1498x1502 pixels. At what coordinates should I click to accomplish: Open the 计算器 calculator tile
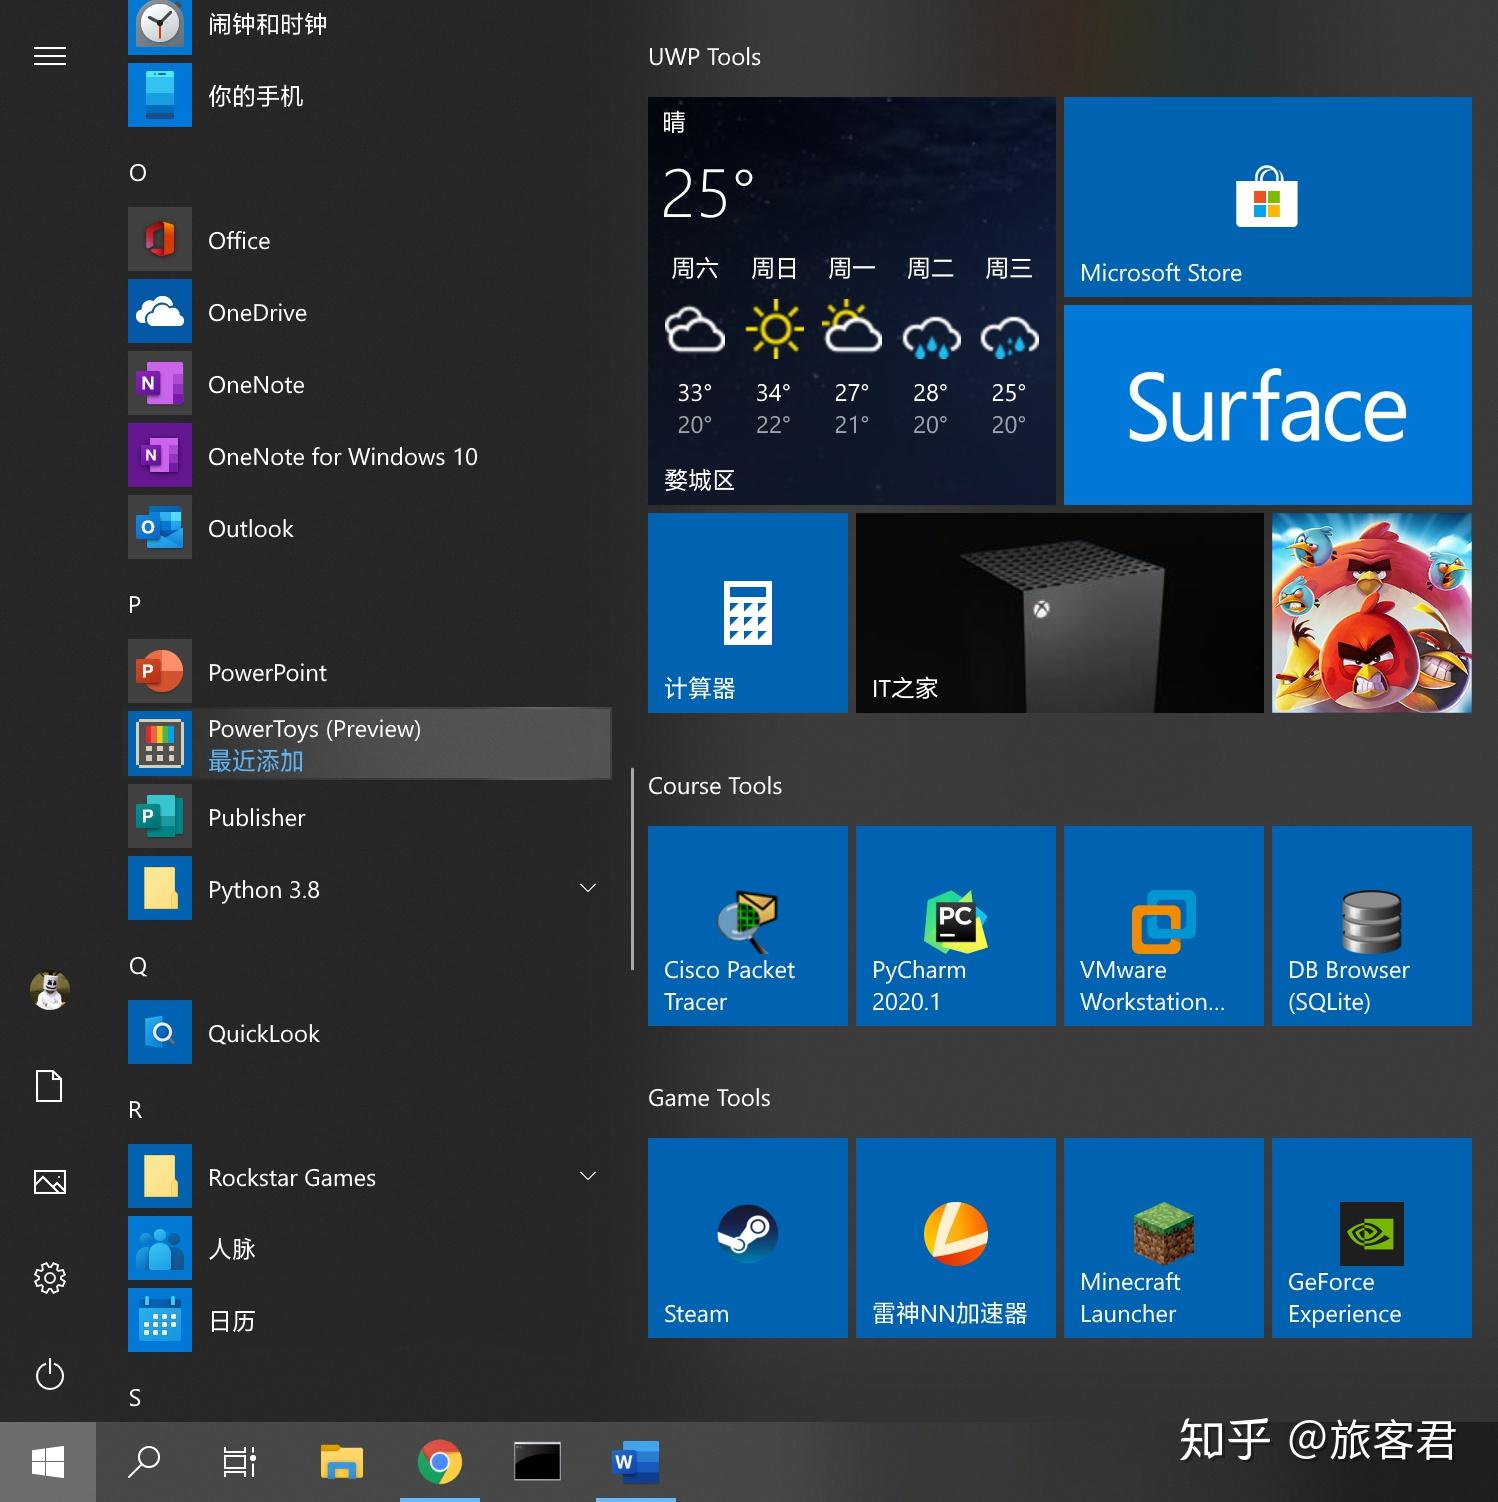point(748,613)
